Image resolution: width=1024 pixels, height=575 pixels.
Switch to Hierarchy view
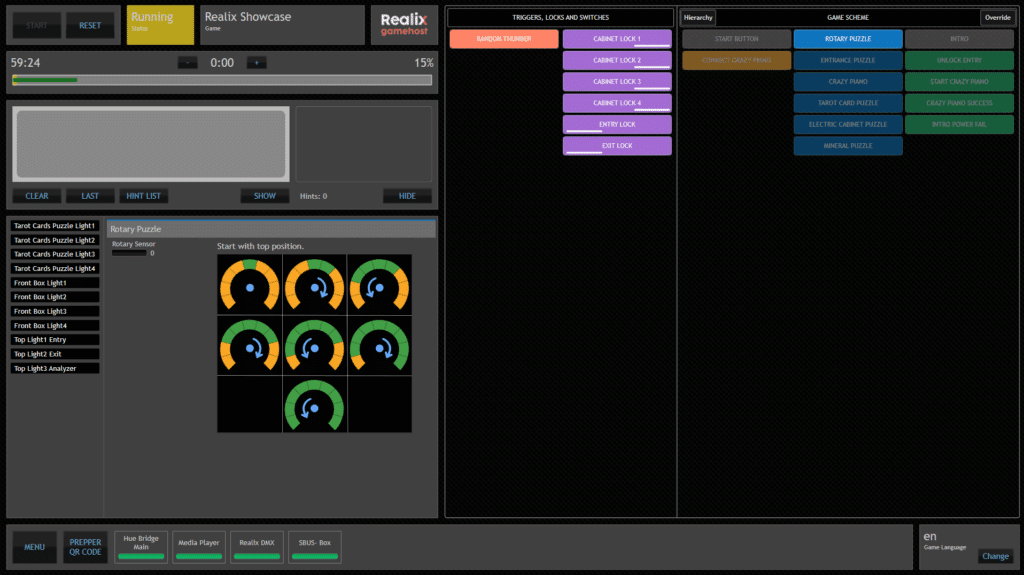tap(698, 18)
